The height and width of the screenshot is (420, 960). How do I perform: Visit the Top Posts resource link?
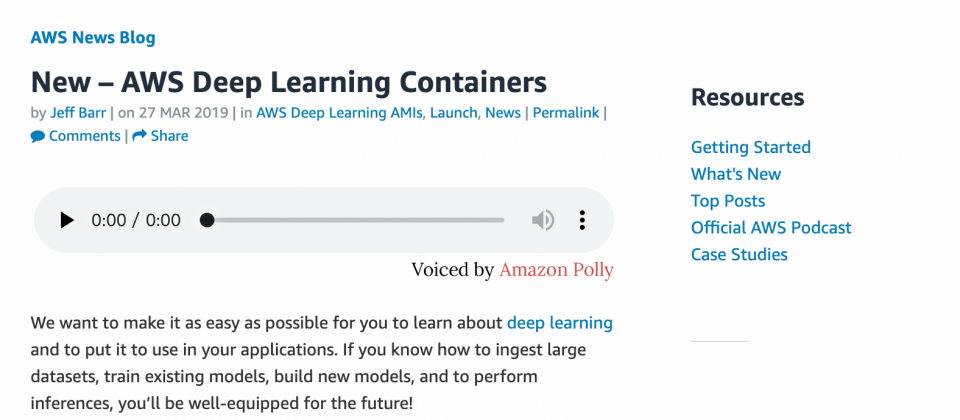728,201
